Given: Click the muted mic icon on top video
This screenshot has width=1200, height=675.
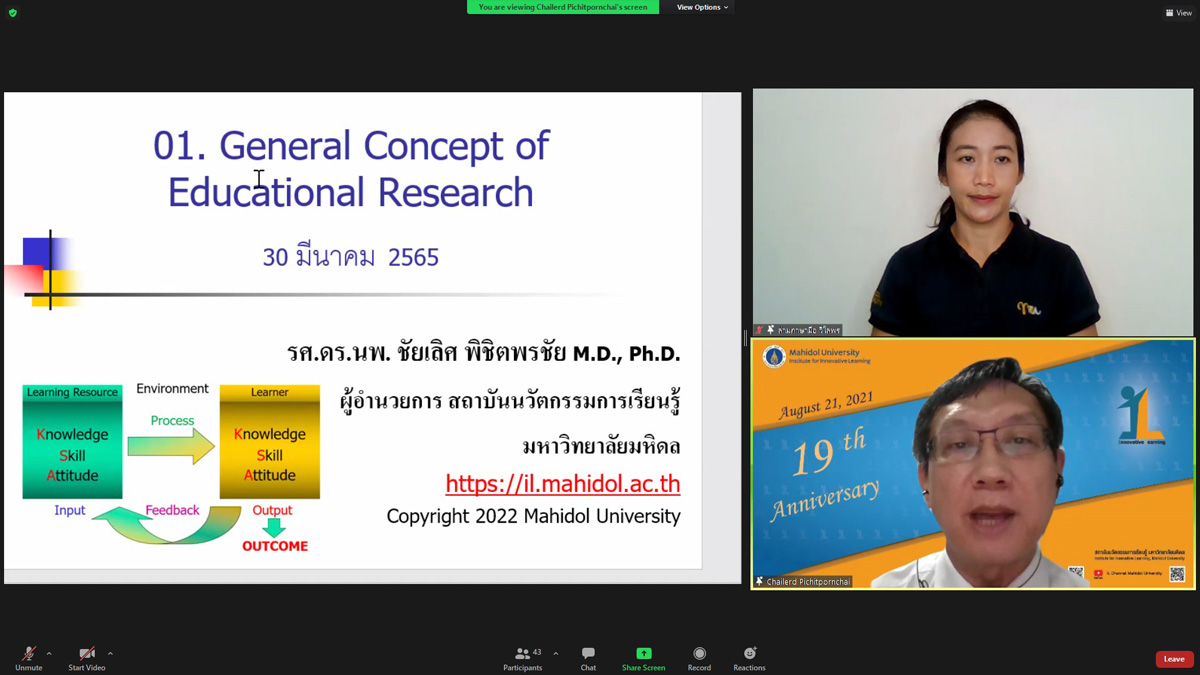Looking at the screenshot, I should point(760,330).
